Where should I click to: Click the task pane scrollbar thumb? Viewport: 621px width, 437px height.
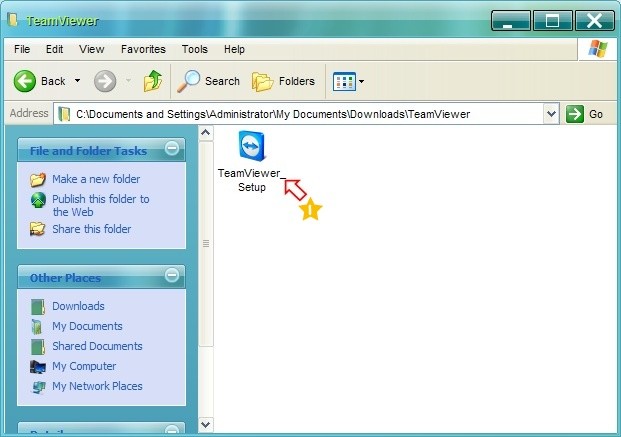206,244
